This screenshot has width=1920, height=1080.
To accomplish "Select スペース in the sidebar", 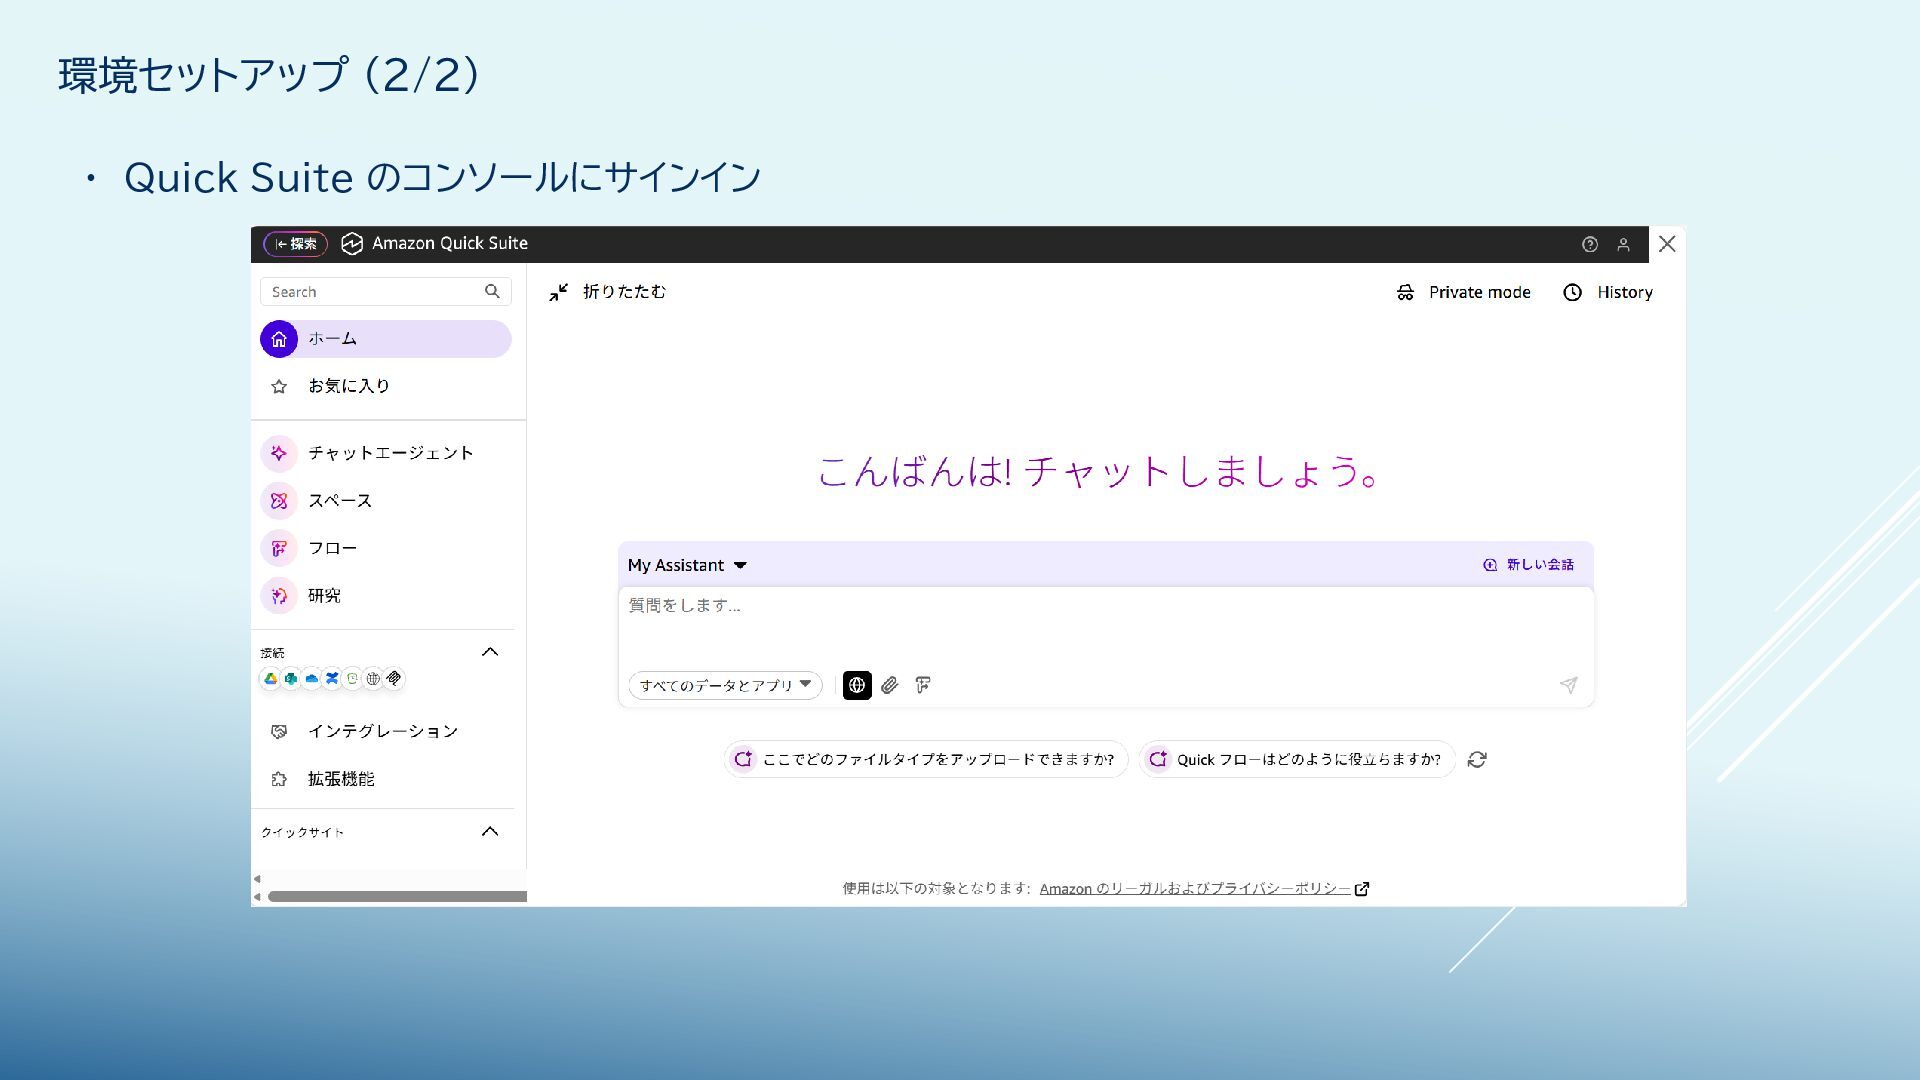I will tap(340, 501).
